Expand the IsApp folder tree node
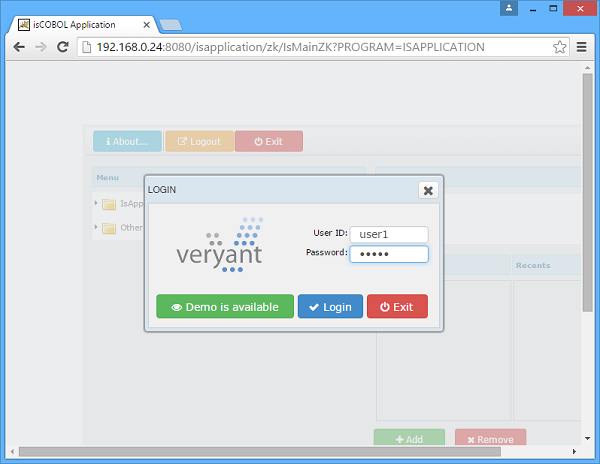 [97, 203]
